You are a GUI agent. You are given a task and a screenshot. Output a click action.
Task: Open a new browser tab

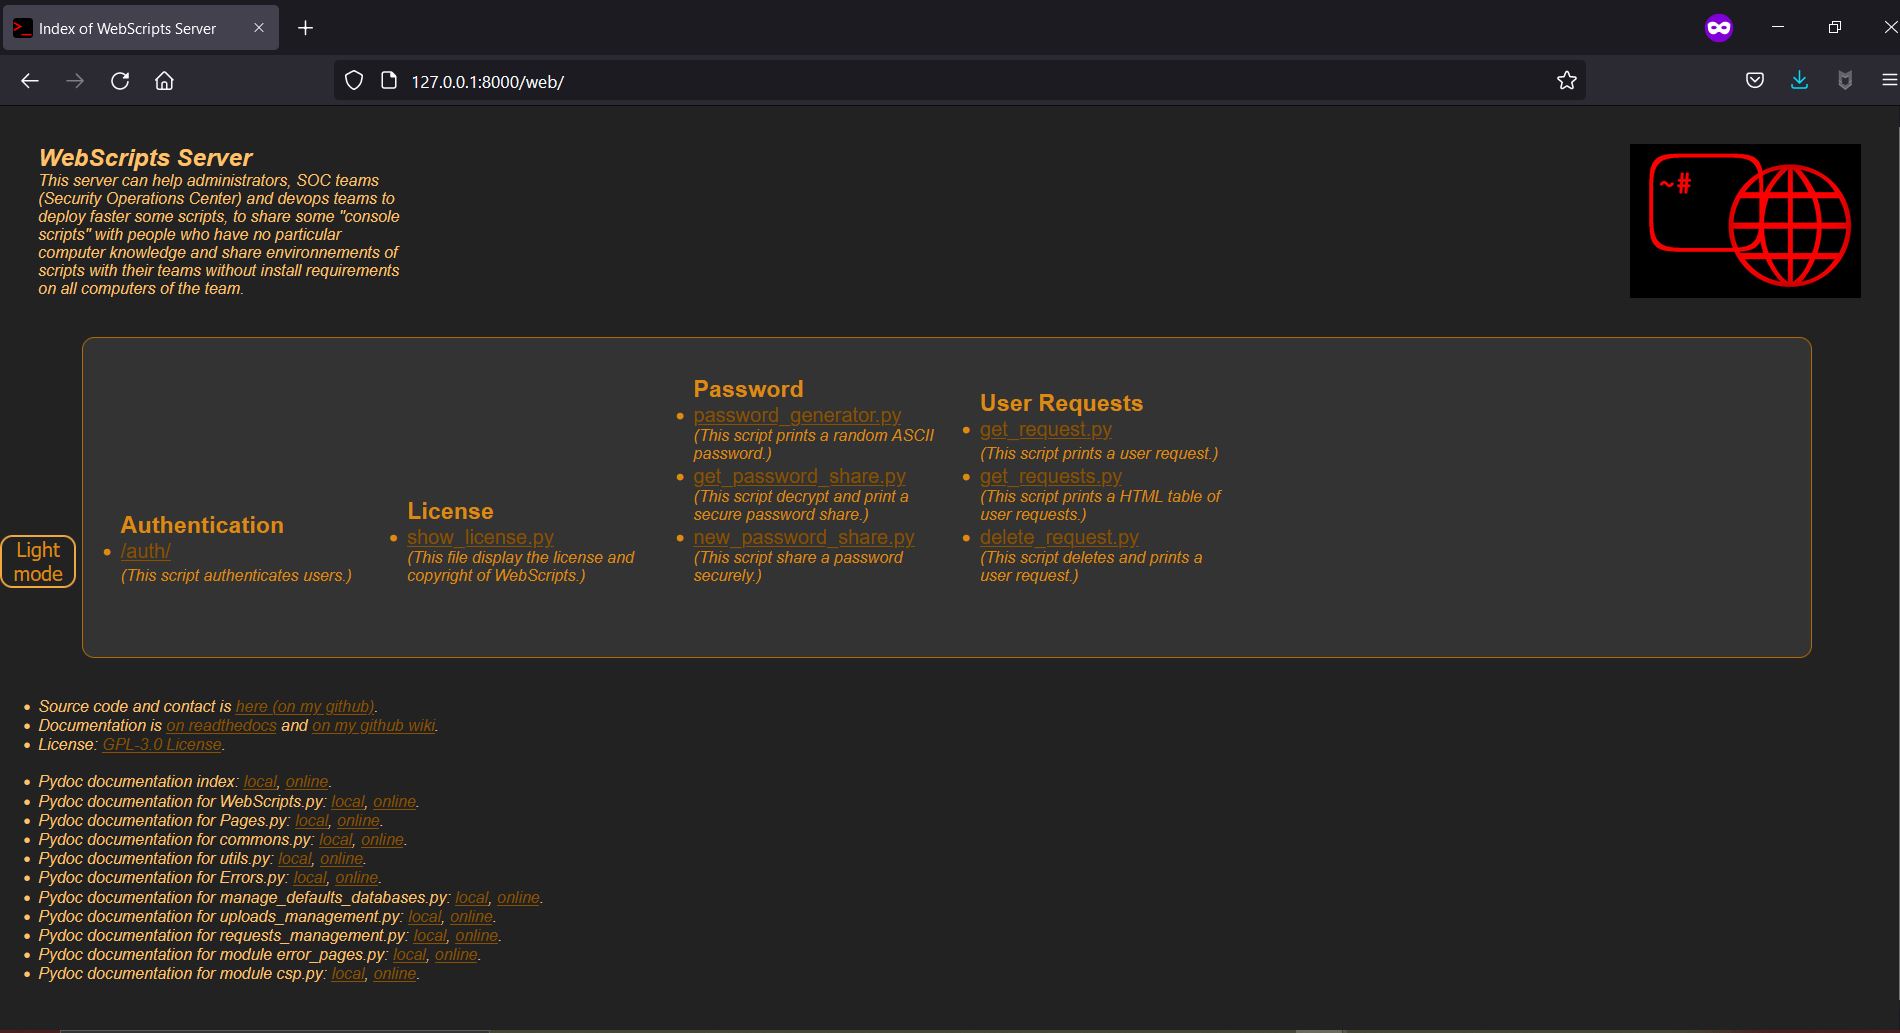[306, 28]
